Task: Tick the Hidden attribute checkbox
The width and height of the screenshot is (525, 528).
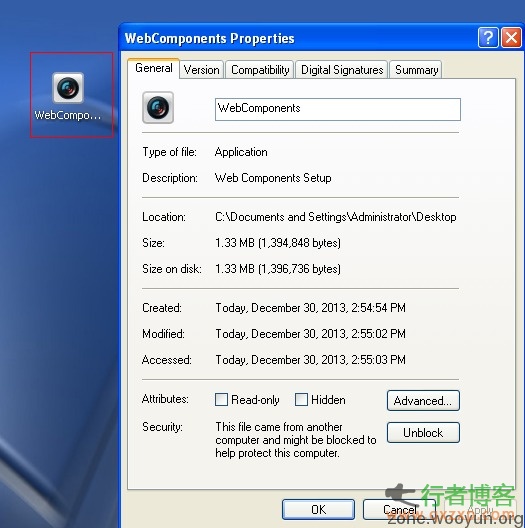Action: [301, 400]
